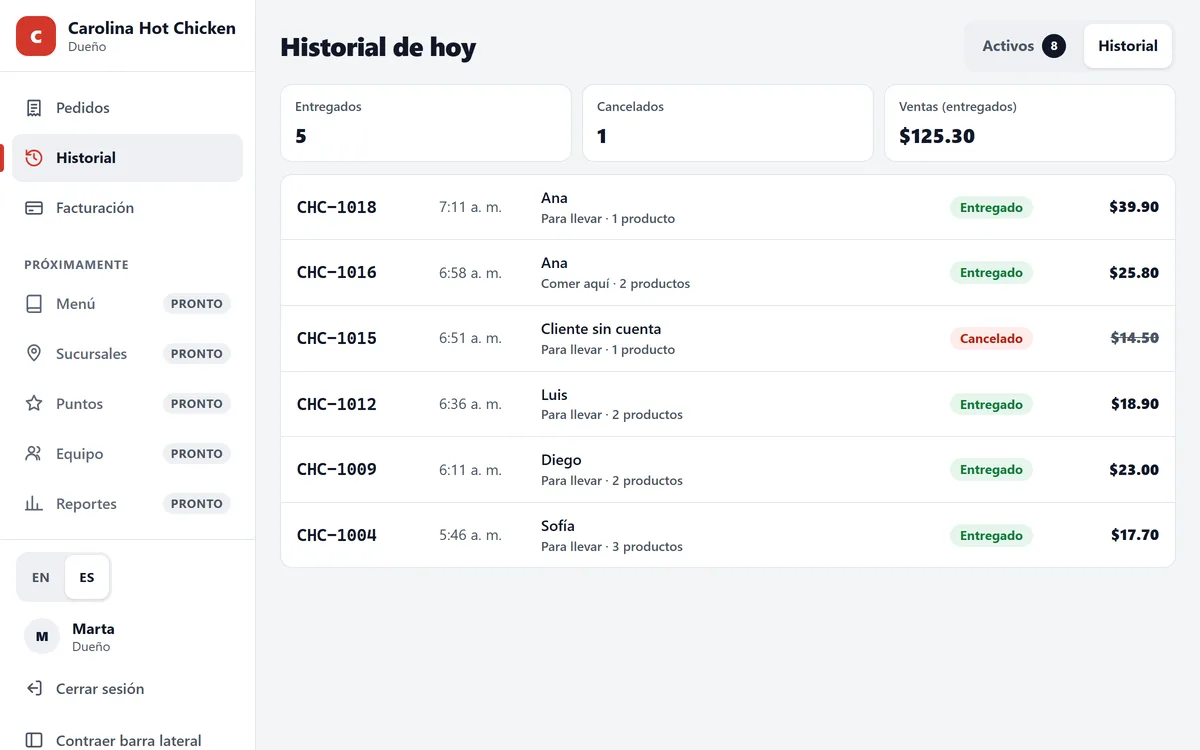Click the Facturación card icon
Viewport: 1200px width, 750px height.
(x=34, y=208)
